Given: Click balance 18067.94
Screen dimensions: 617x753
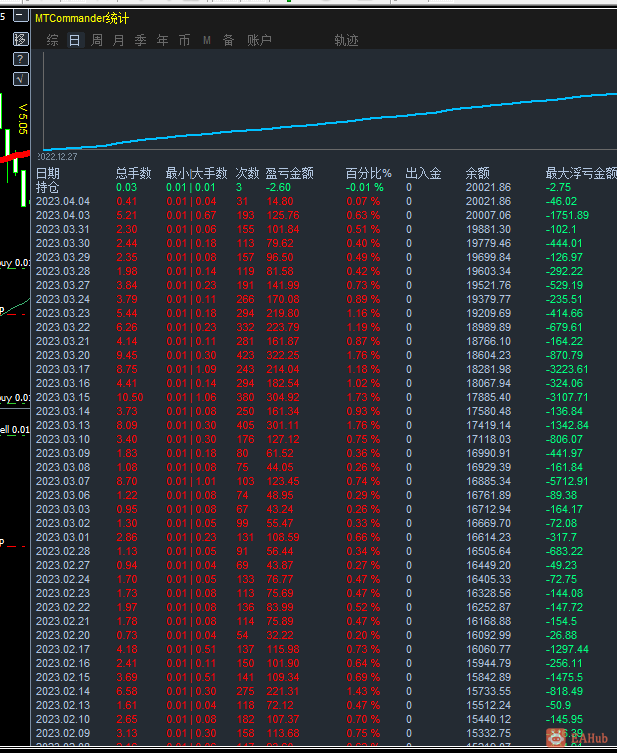Looking at the screenshot, I should [488, 383].
